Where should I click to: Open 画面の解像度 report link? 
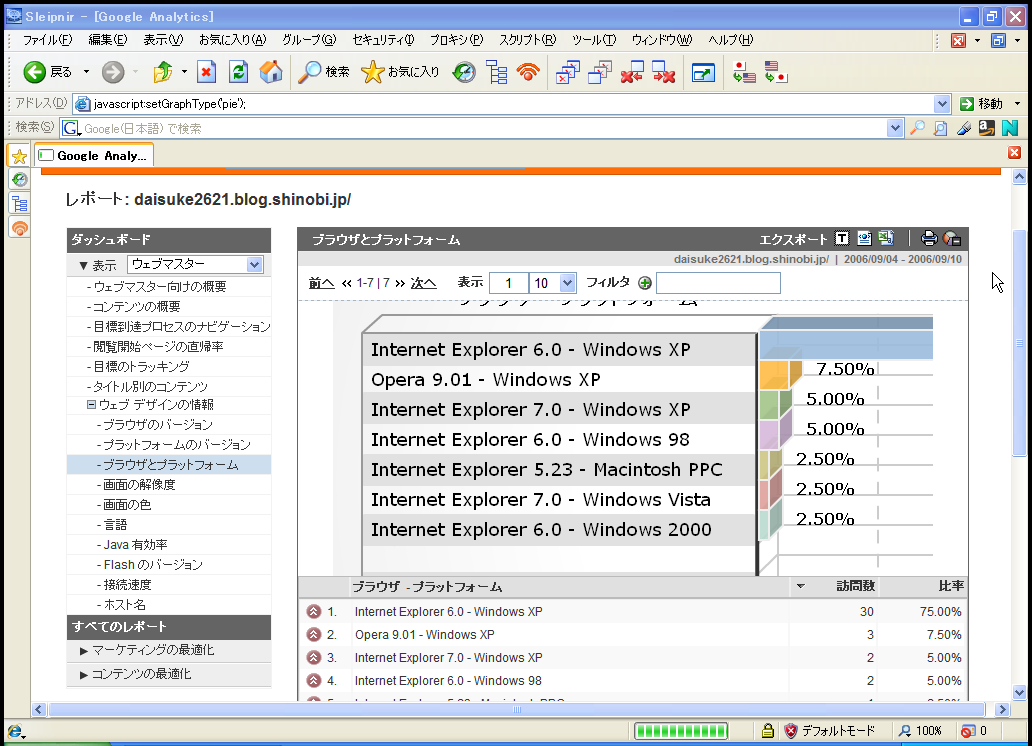[139, 485]
